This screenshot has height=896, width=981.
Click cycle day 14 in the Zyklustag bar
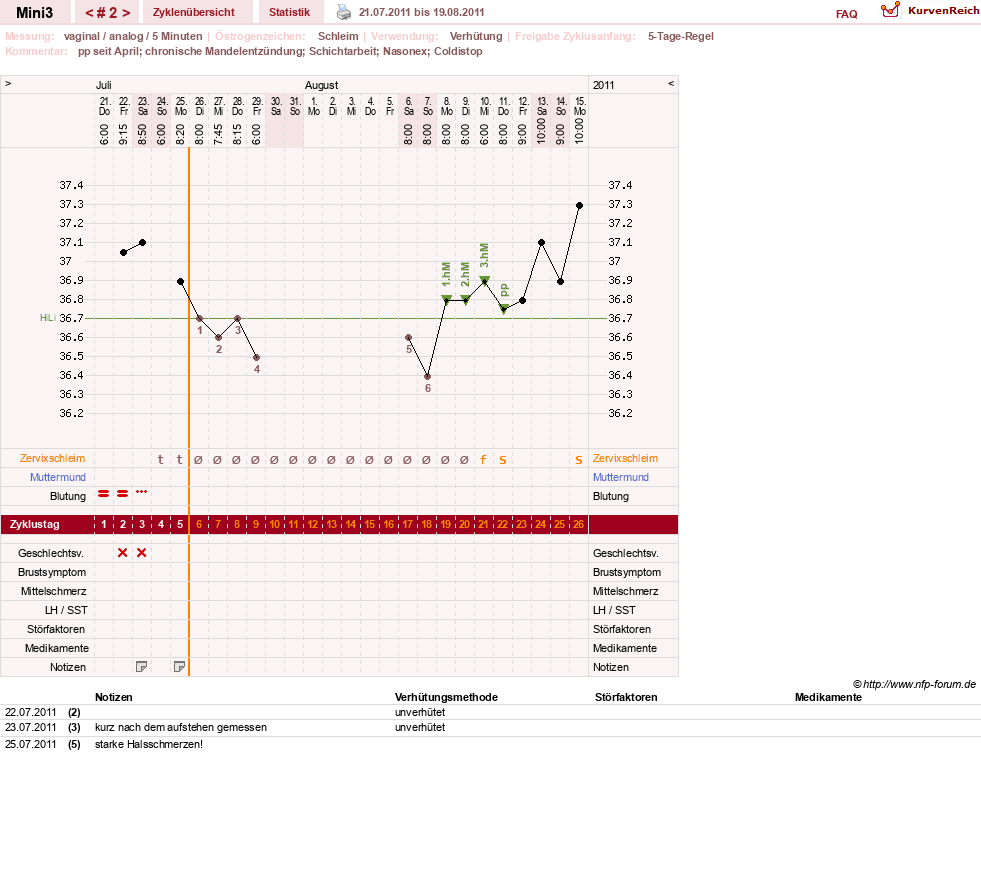click(x=350, y=524)
